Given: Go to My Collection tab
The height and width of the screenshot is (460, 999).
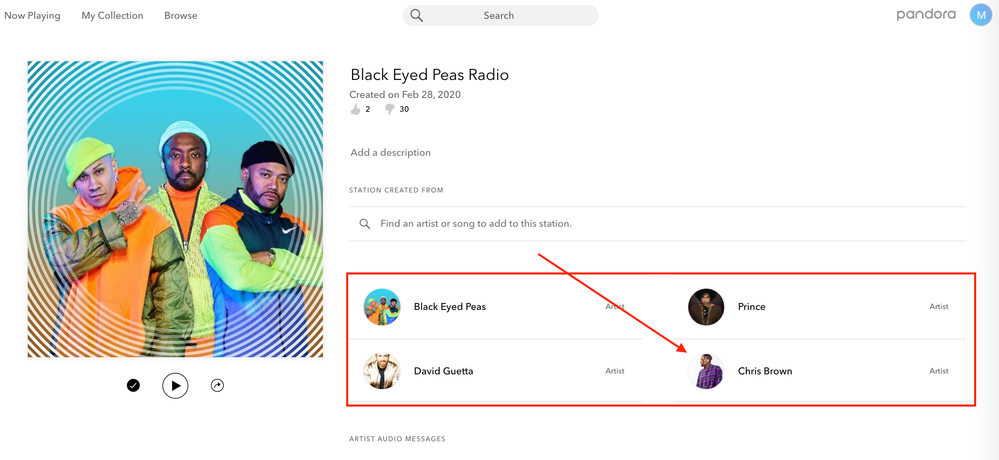Looking at the screenshot, I should coord(112,16).
